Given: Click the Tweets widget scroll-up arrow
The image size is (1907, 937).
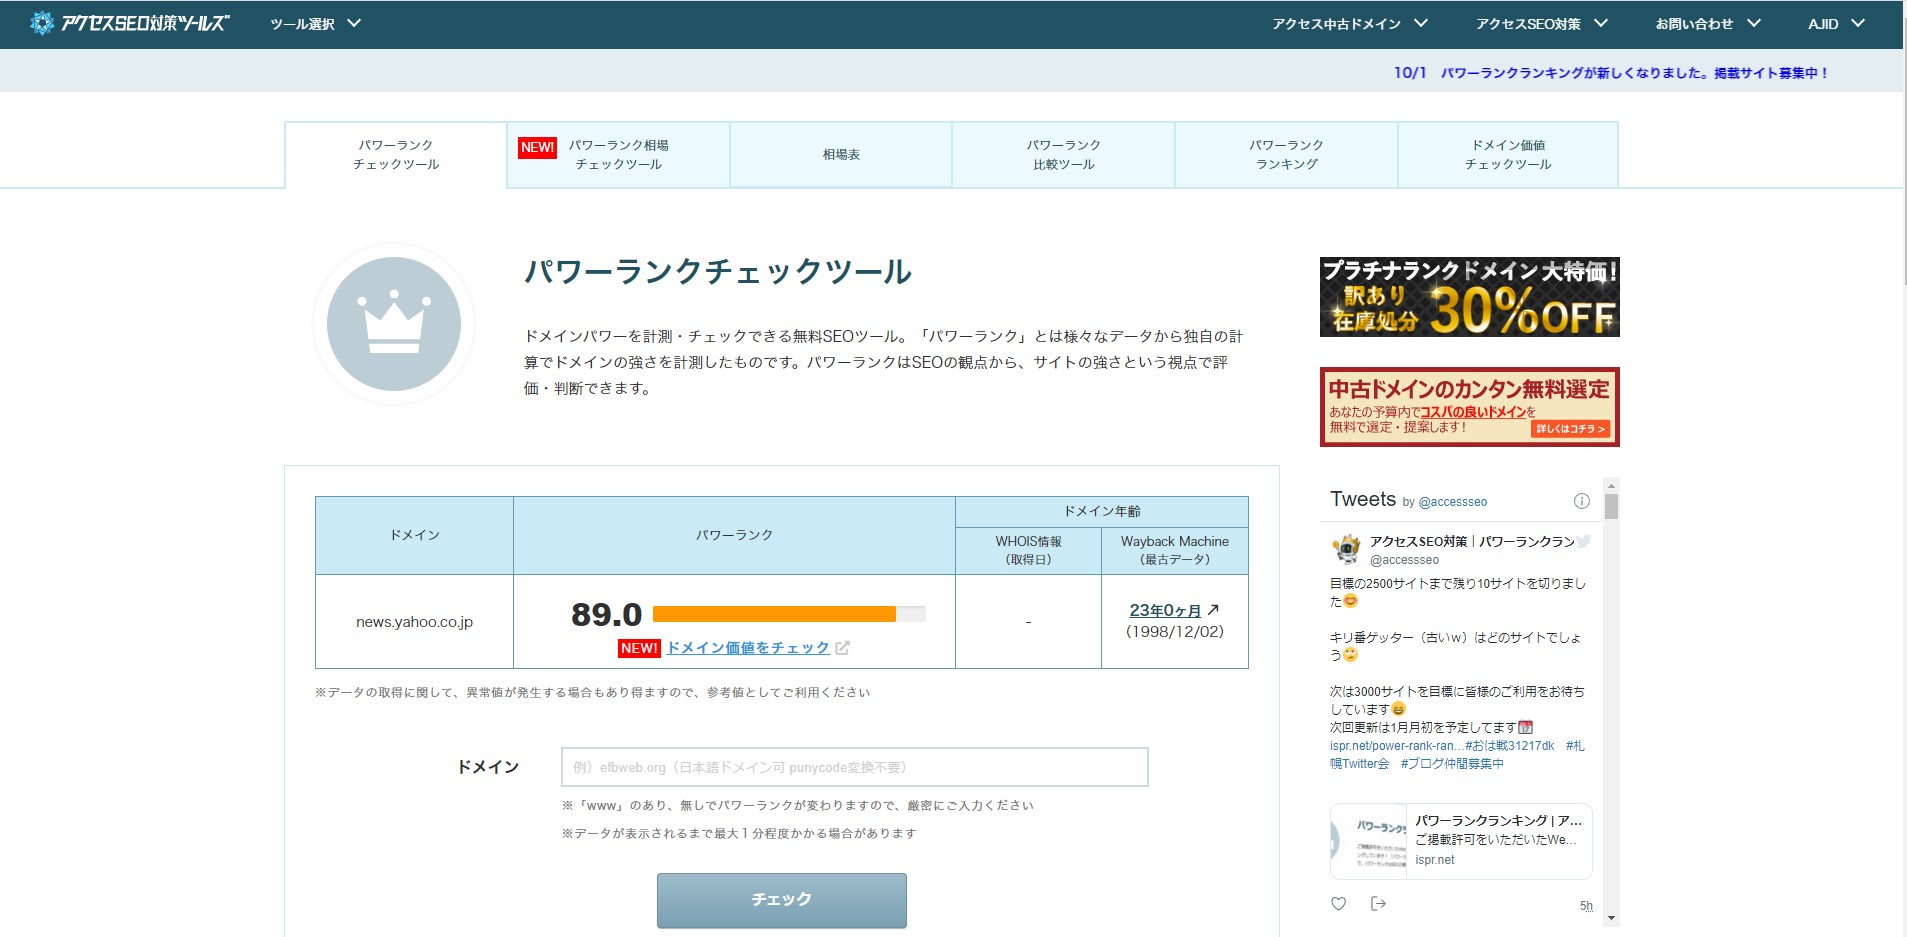Looking at the screenshot, I should click(1611, 485).
